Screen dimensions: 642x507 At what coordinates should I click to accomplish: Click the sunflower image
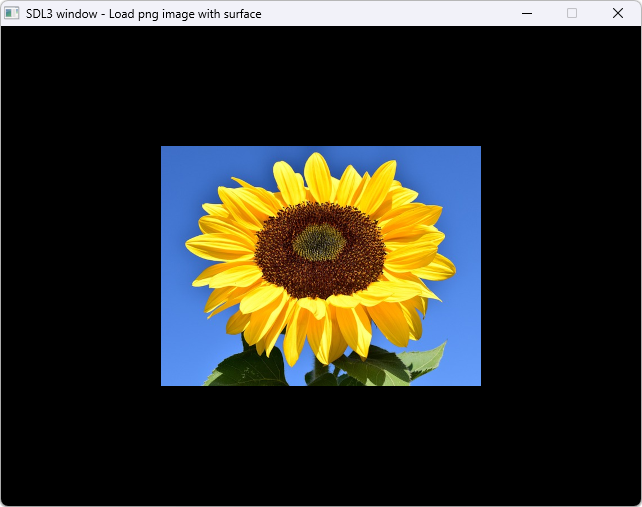(321, 266)
